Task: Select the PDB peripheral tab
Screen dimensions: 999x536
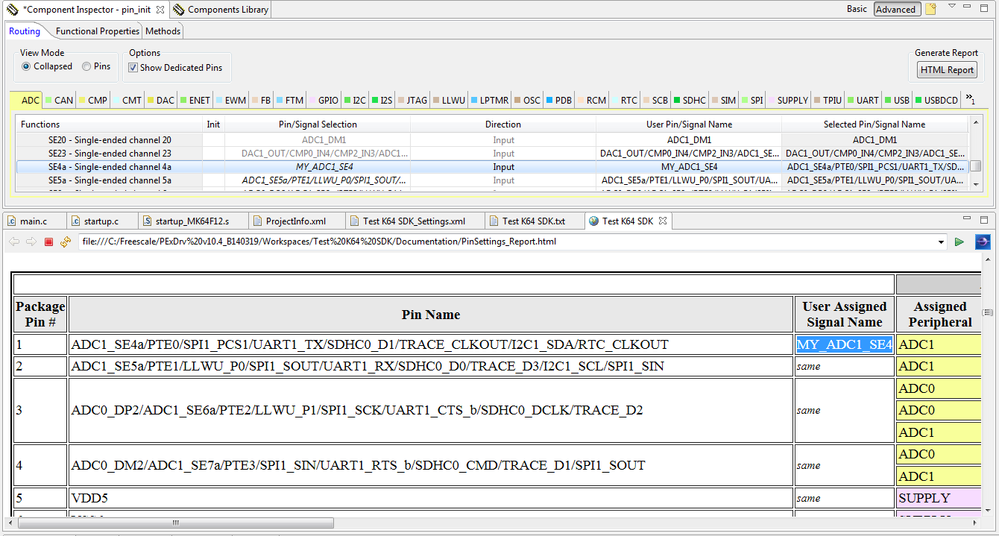Action: click(x=559, y=100)
